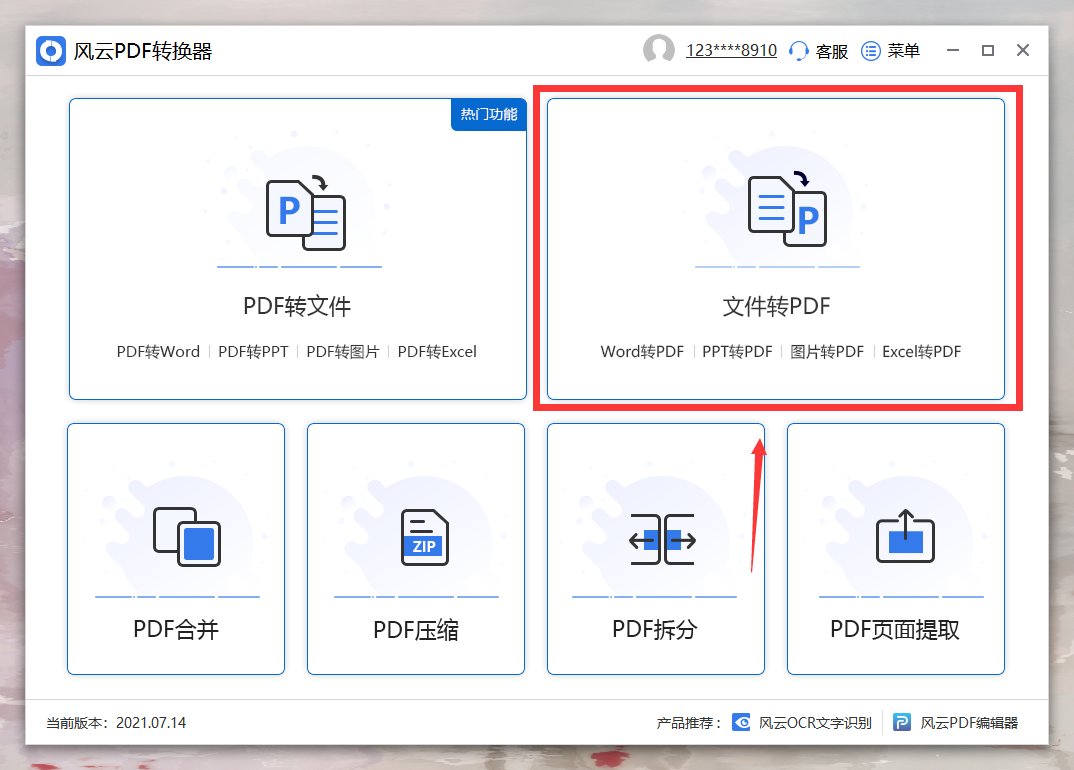Click the PDF转文件 document icon

coord(305,213)
